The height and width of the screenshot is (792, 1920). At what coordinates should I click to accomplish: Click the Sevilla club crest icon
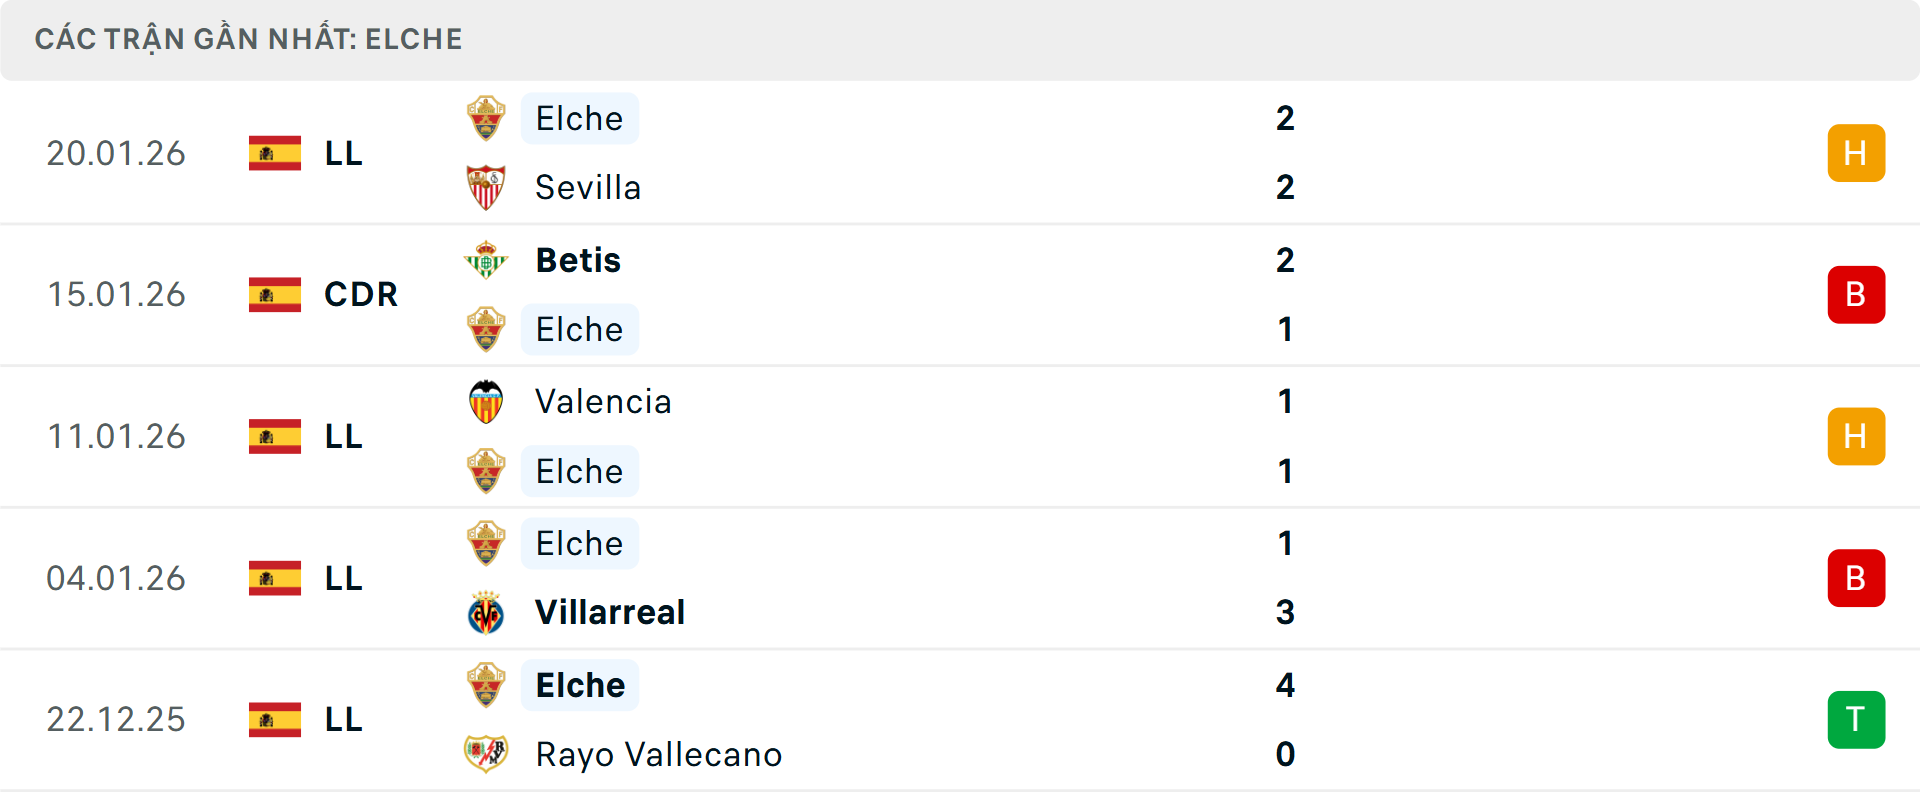(486, 188)
